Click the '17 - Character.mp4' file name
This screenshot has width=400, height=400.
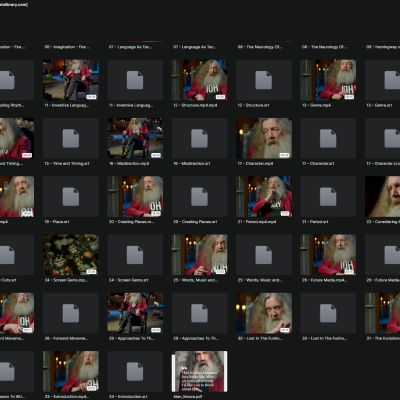[255, 163]
